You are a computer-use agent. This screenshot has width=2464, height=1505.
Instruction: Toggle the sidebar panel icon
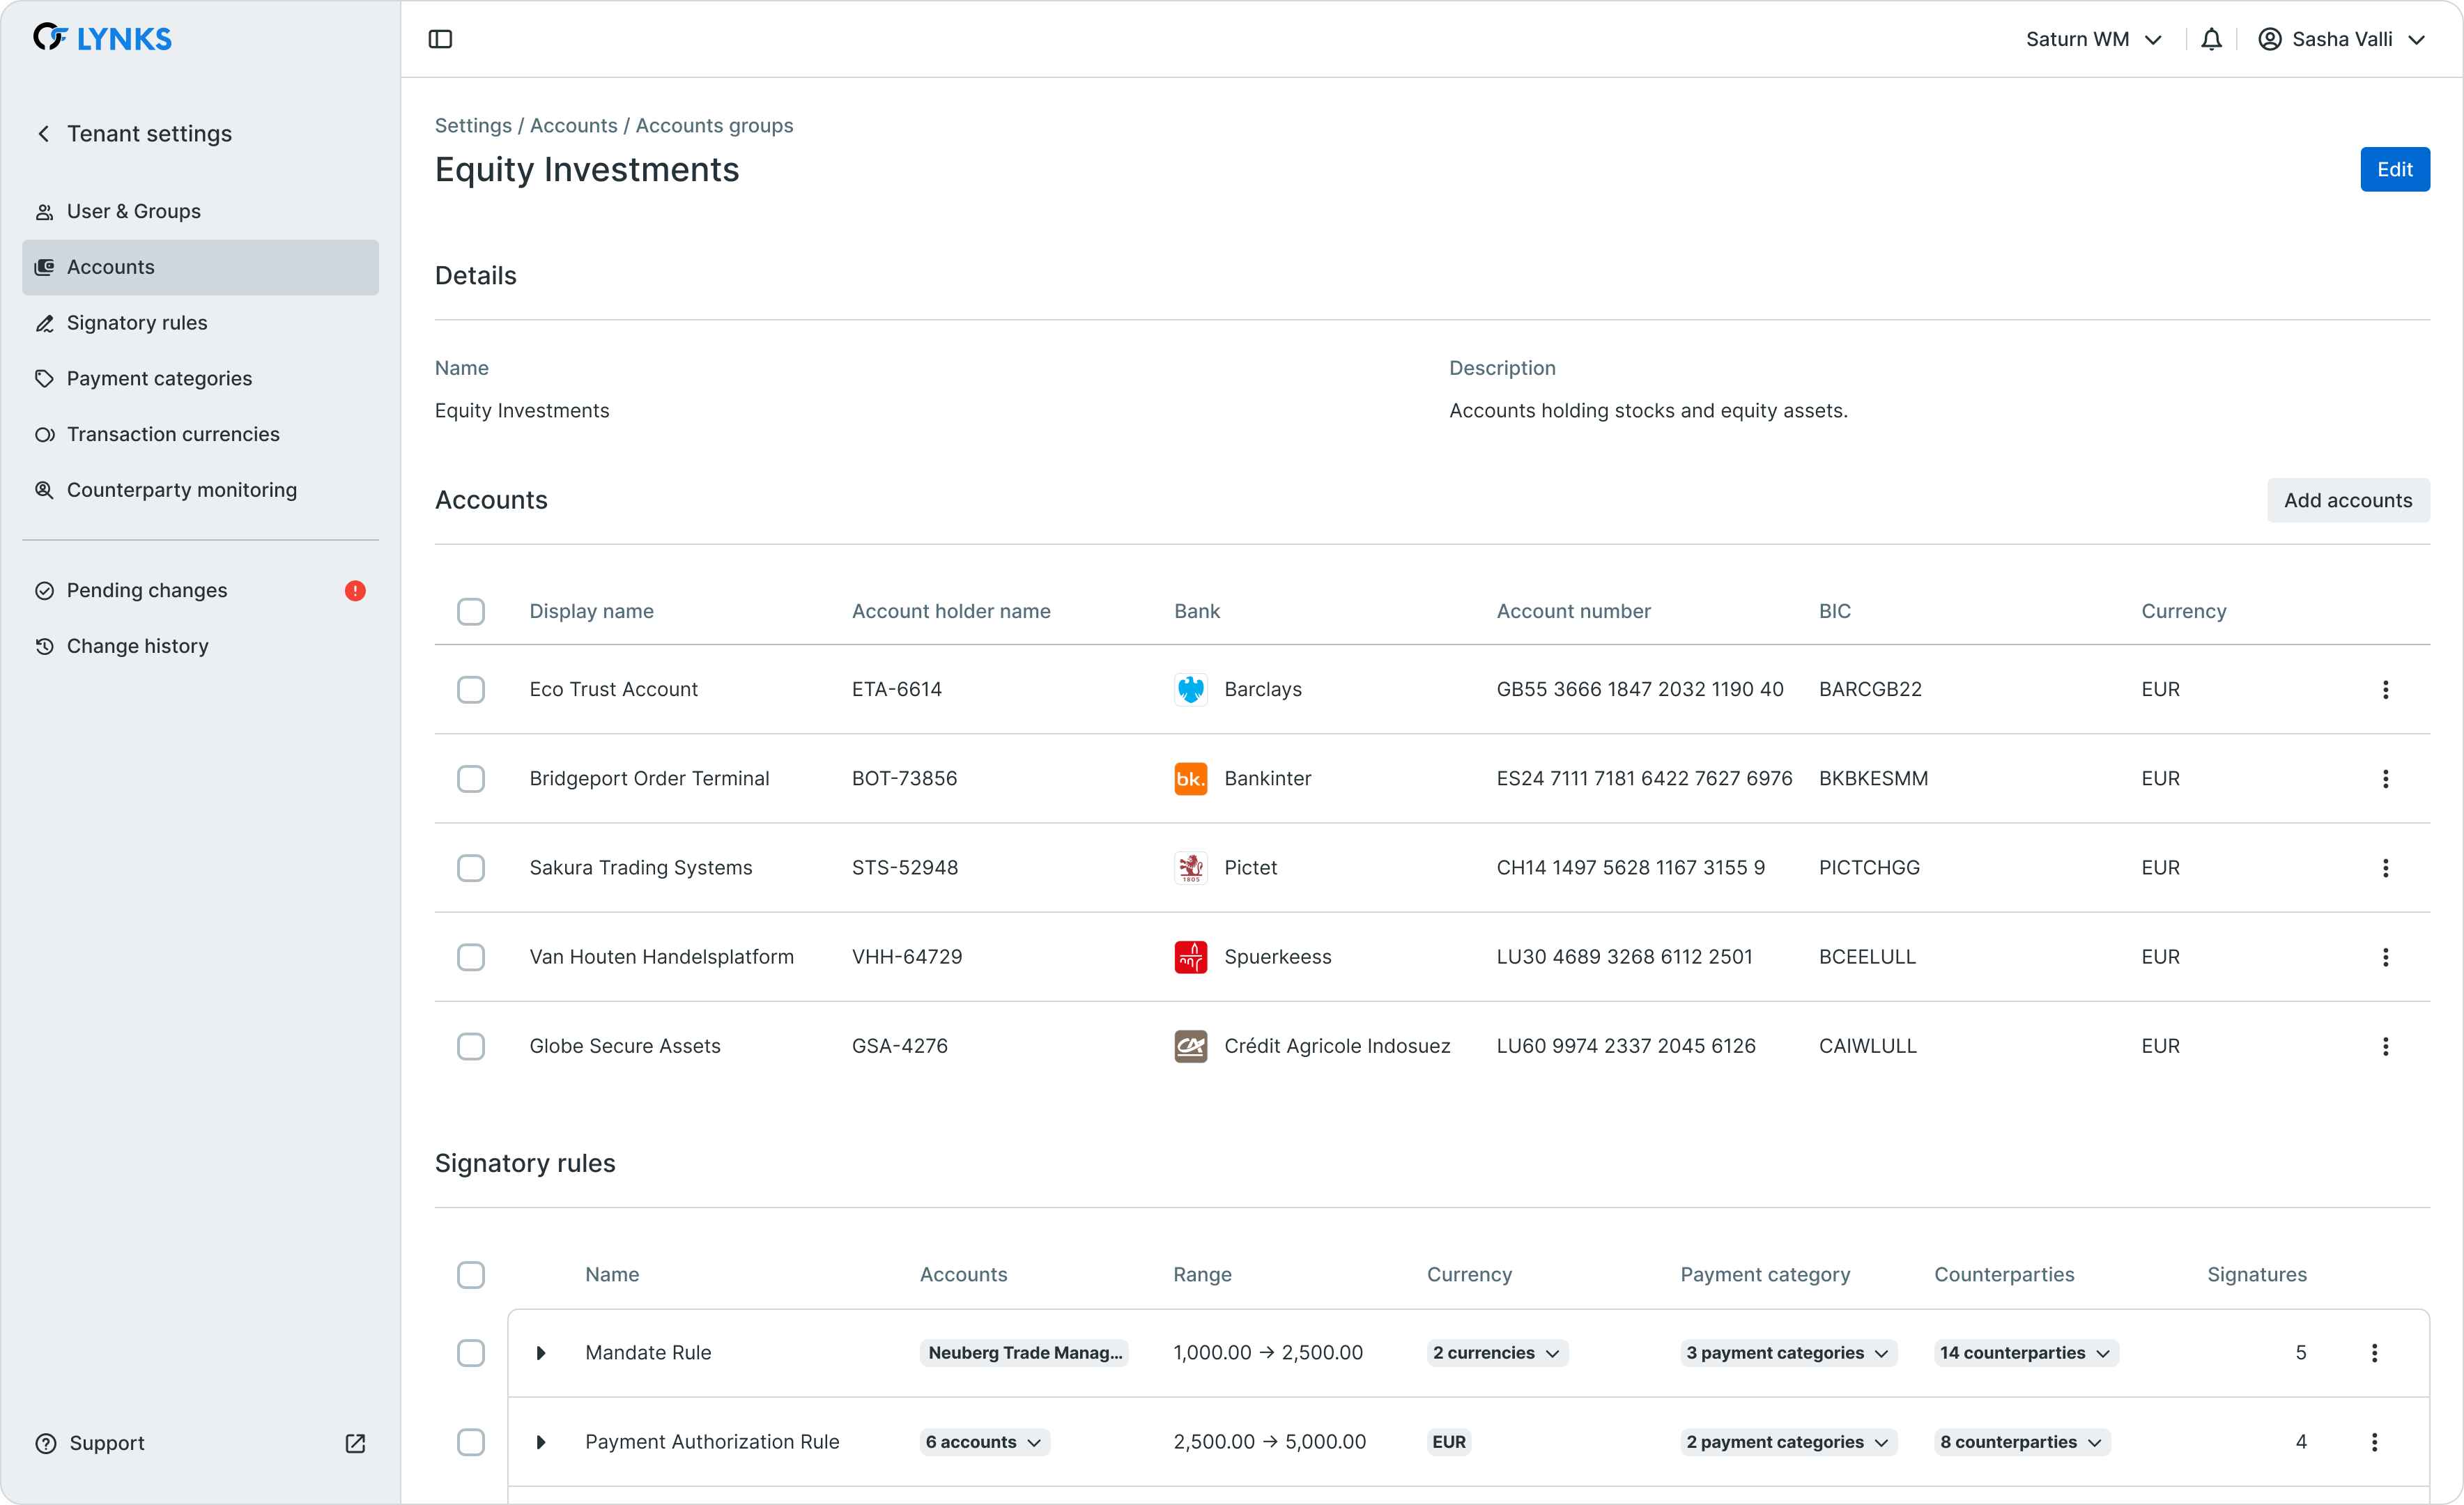coord(440,39)
